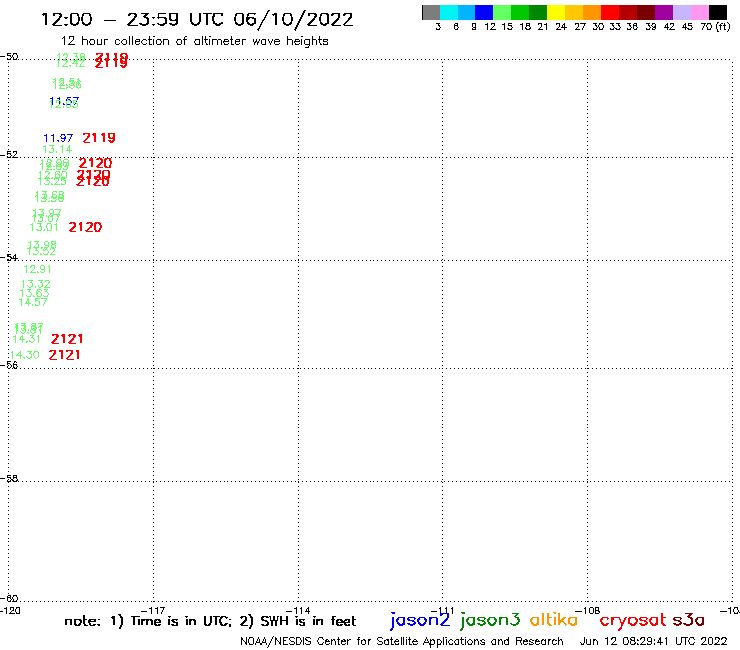
Task: Select the lavender swatch near 45
Action: pos(681,12)
